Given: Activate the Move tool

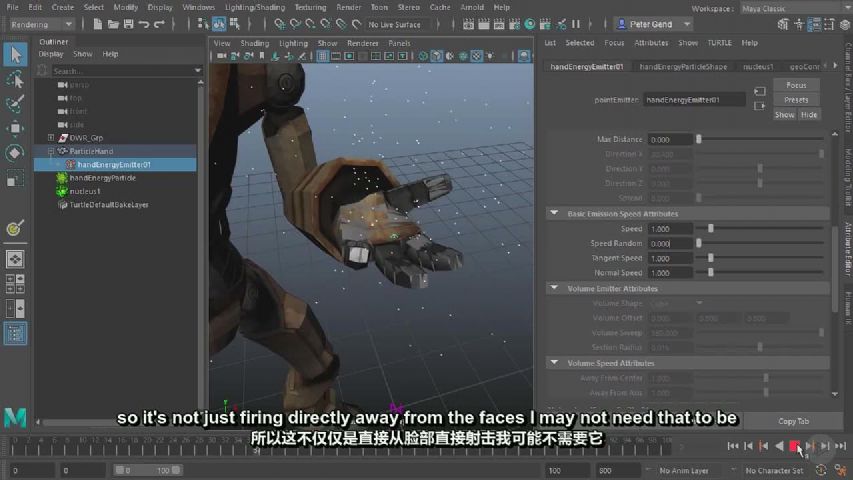Looking at the screenshot, I should pyautogui.click(x=15, y=128).
